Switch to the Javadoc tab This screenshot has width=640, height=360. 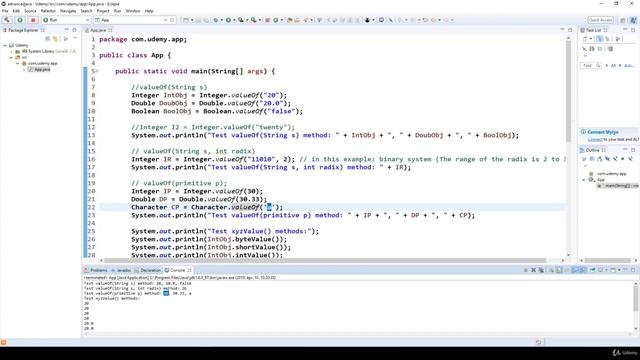[121, 270]
